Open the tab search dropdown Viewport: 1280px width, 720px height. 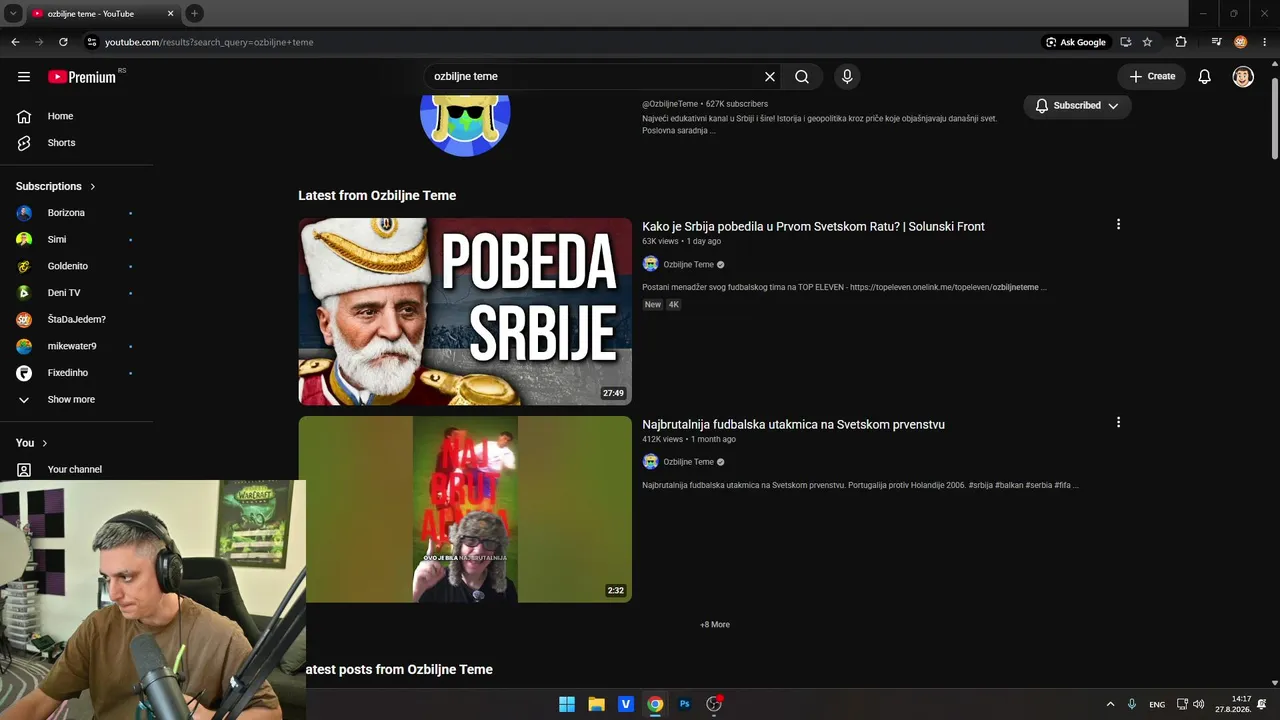[x=14, y=13]
